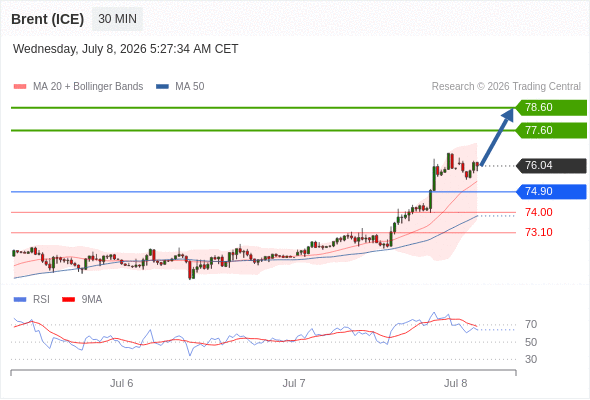Click the dark blue MA 50 legend swatch

162,87
